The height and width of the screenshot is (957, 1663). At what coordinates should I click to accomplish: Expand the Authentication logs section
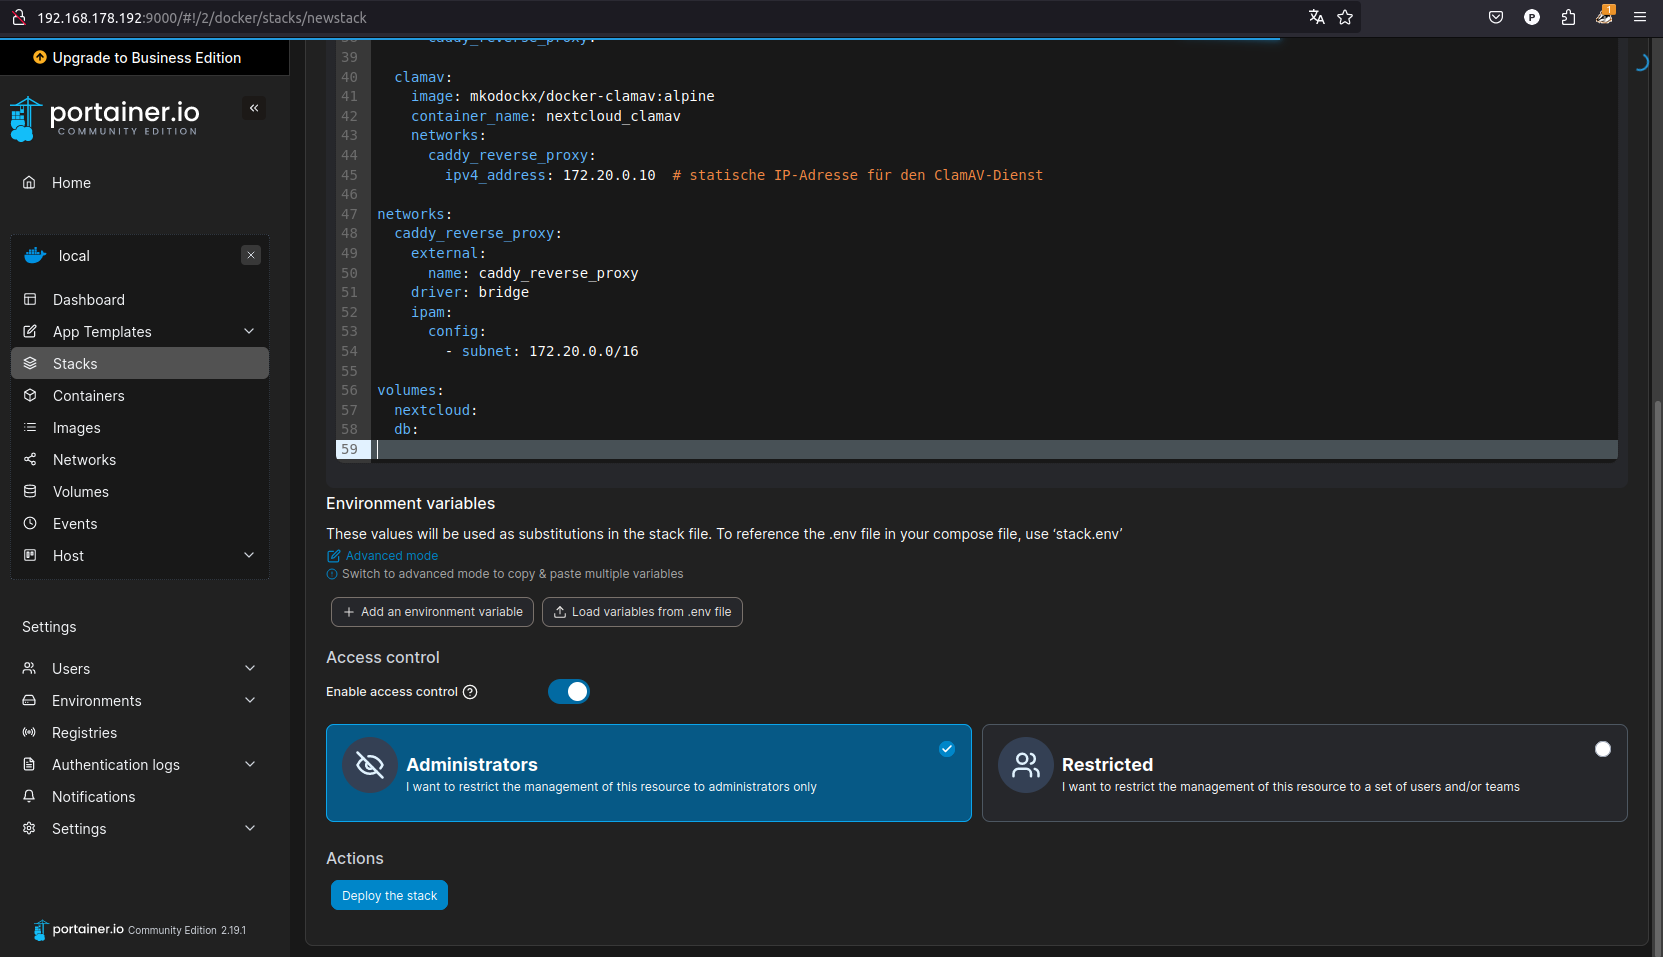point(250,765)
